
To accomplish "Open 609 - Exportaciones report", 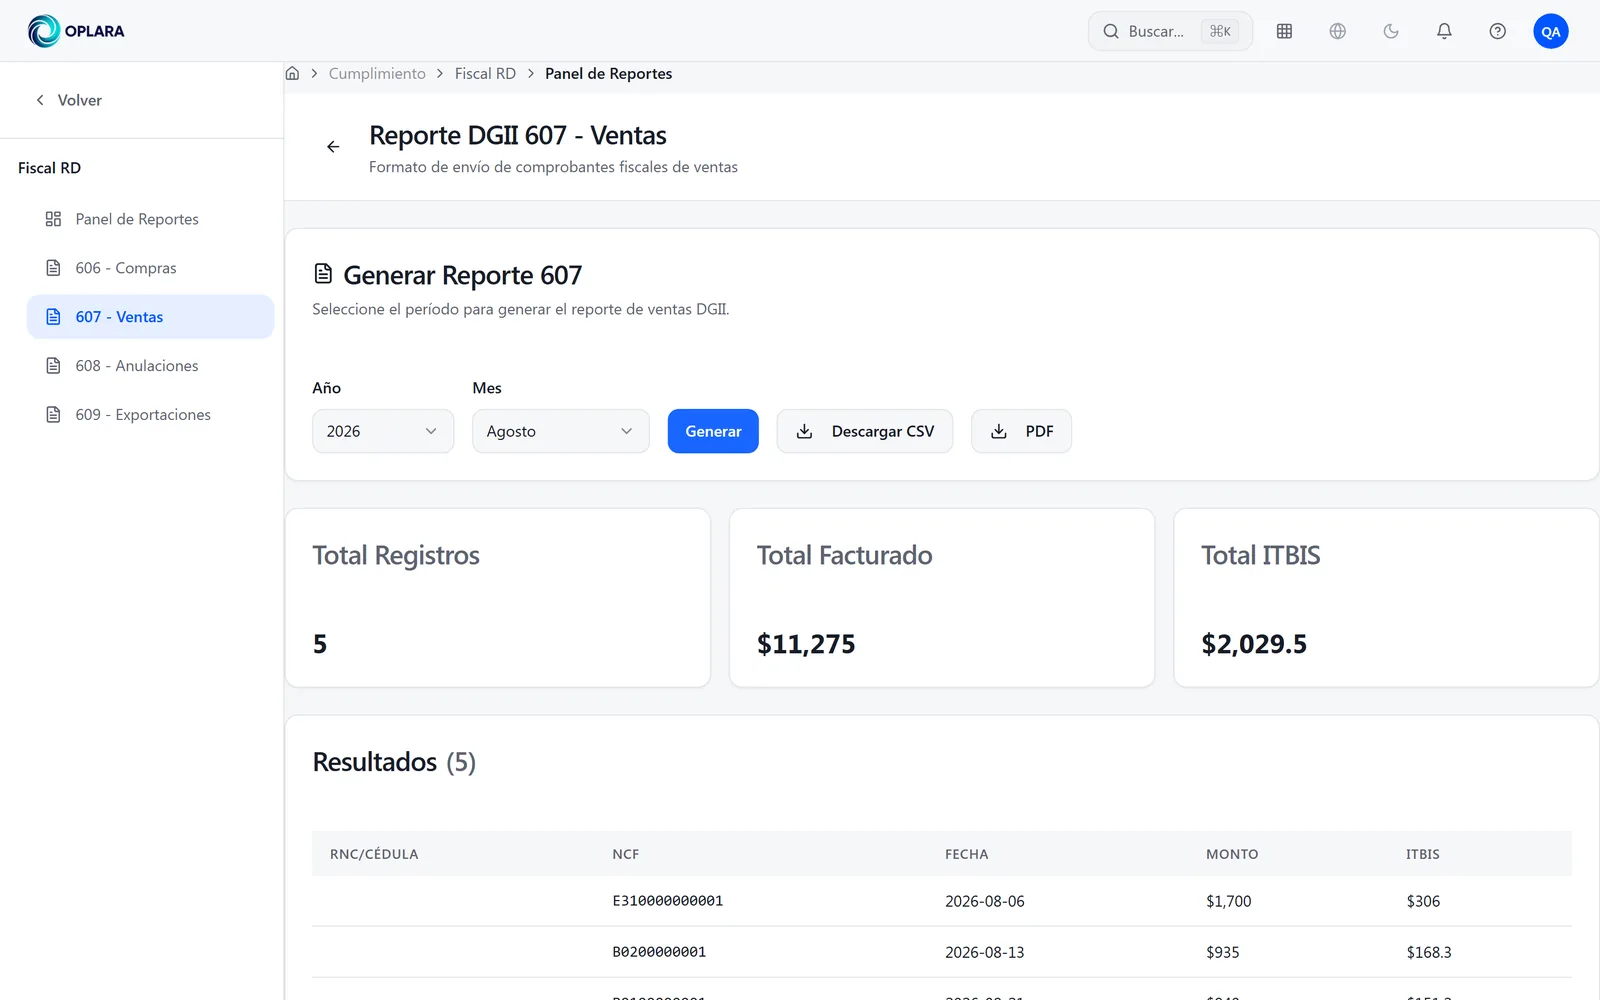I will pyautogui.click(x=150, y=414).
